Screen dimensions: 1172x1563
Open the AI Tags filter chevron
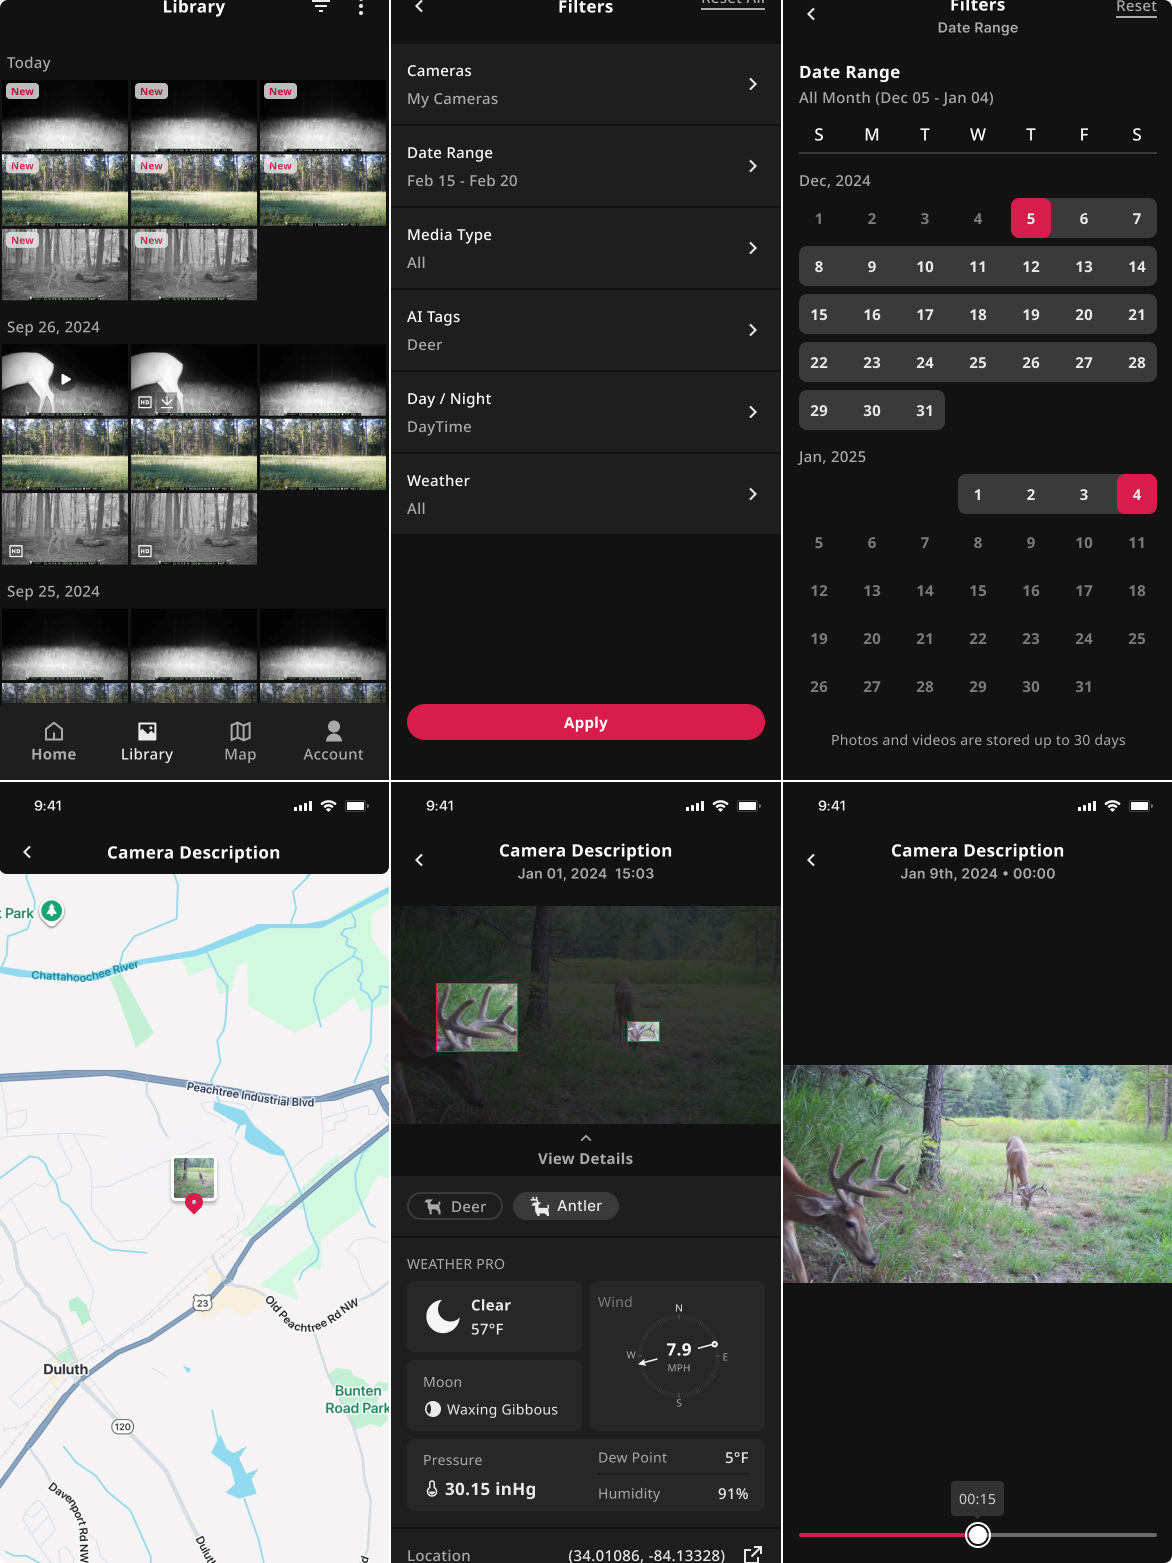coord(753,330)
